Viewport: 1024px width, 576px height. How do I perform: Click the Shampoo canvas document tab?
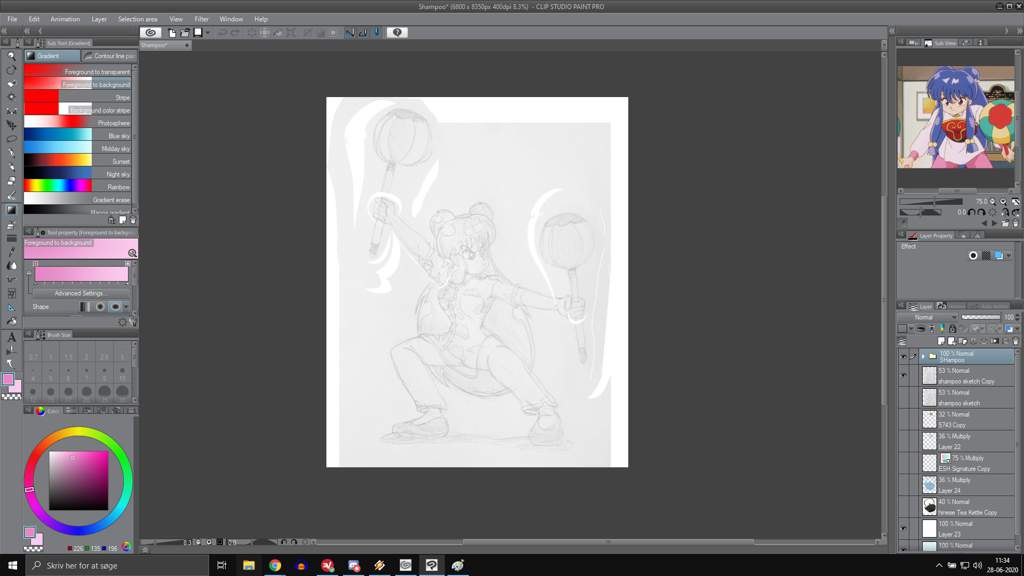pyautogui.click(x=165, y=45)
